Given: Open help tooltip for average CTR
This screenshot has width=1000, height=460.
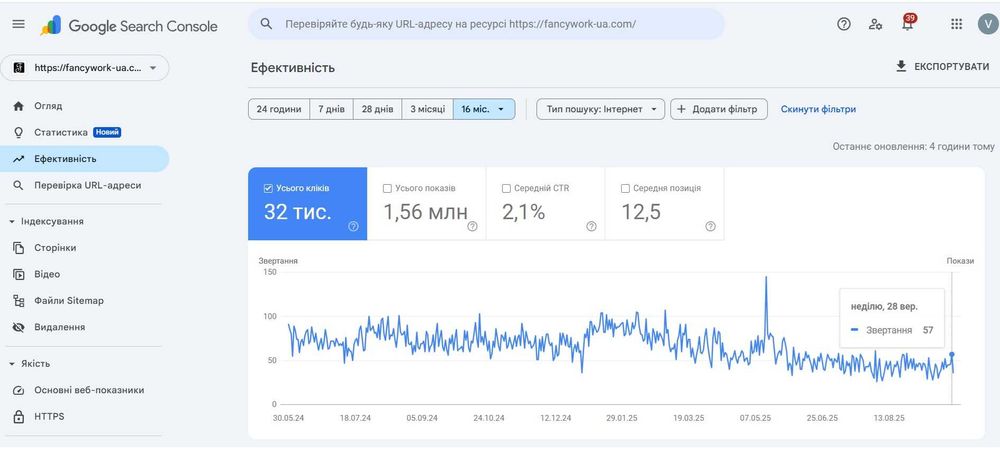Looking at the screenshot, I should pyautogui.click(x=591, y=226).
